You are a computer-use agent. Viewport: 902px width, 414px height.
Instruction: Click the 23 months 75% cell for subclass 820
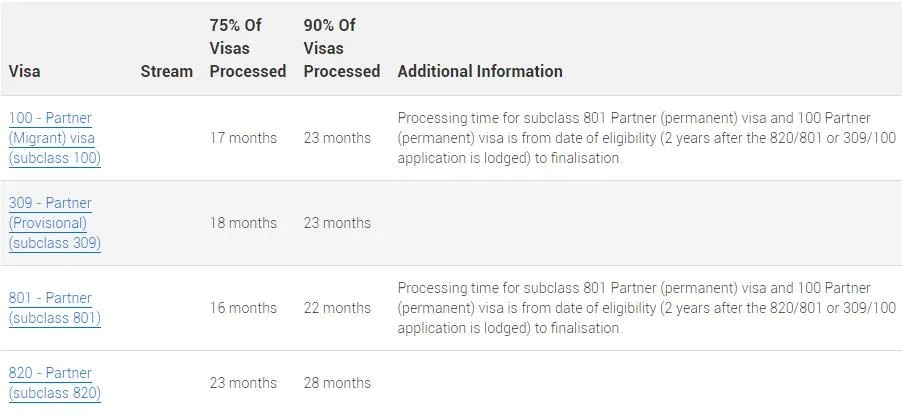click(243, 383)
